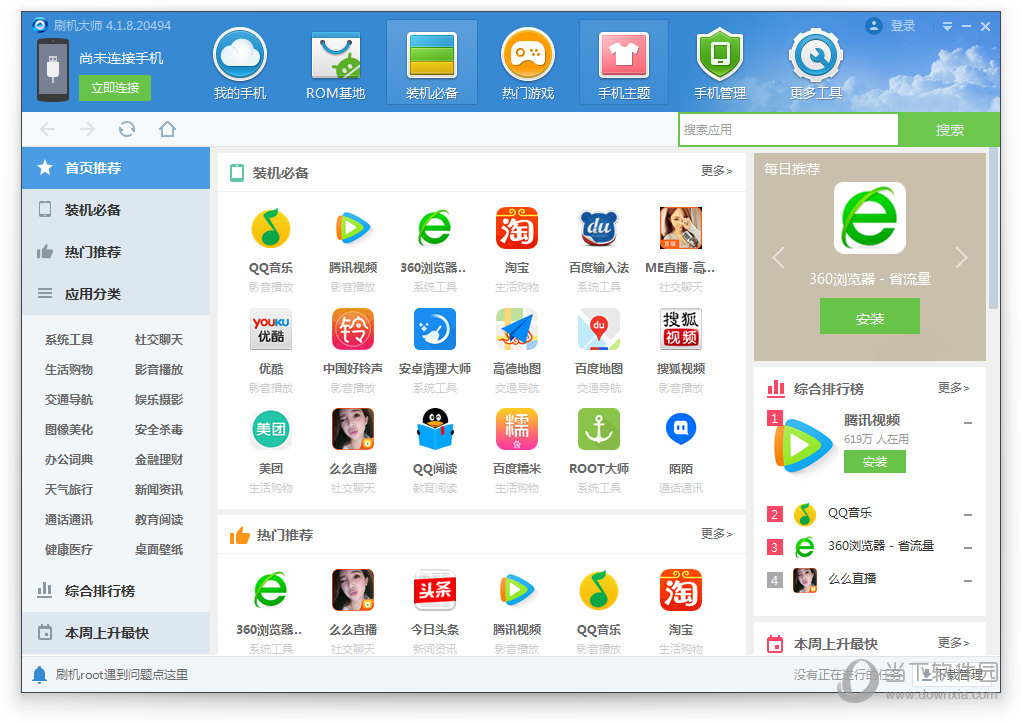Viewport: 1022px width, 724px height.
Task: Open 百度糯米 app icon
Action: click(517, 429)
